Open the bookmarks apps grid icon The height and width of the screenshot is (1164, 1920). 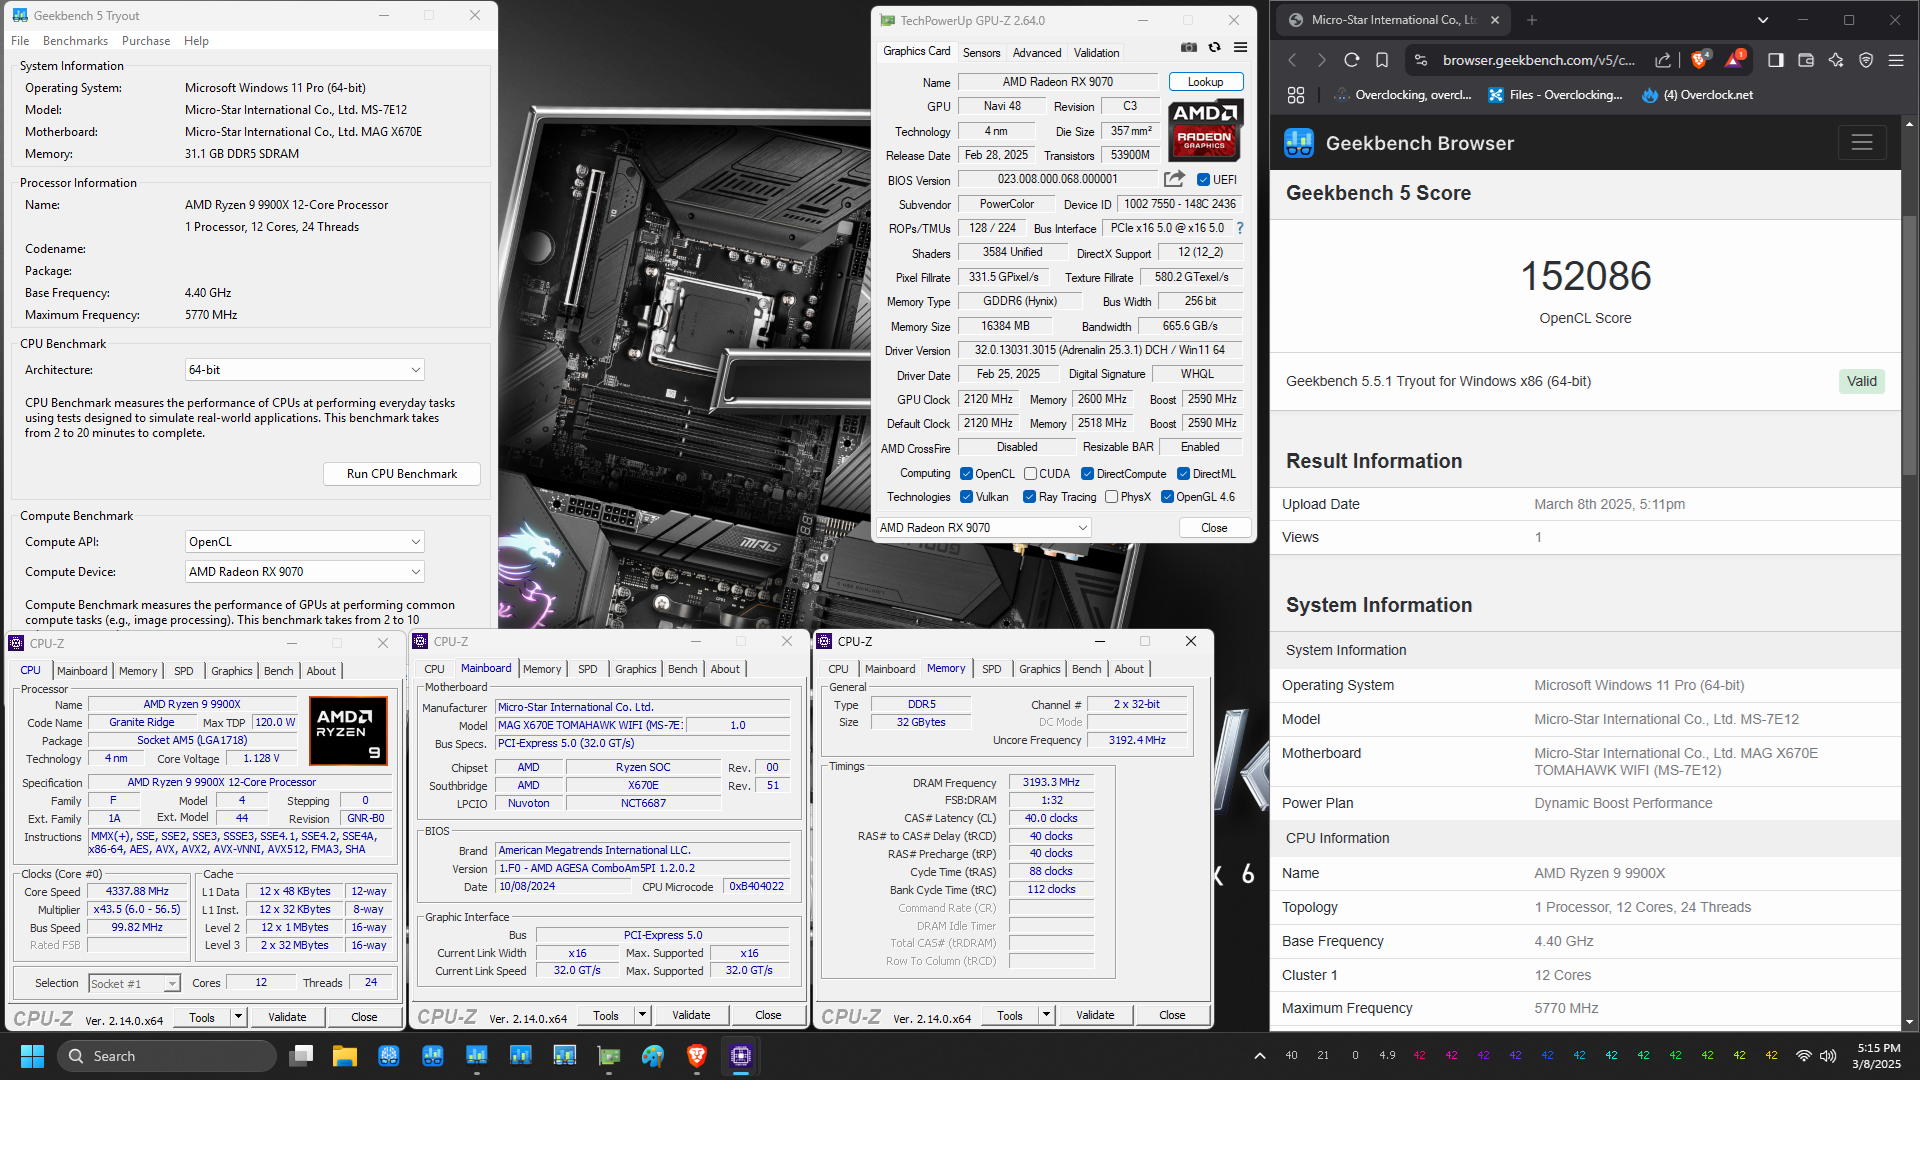point(1296,95)
